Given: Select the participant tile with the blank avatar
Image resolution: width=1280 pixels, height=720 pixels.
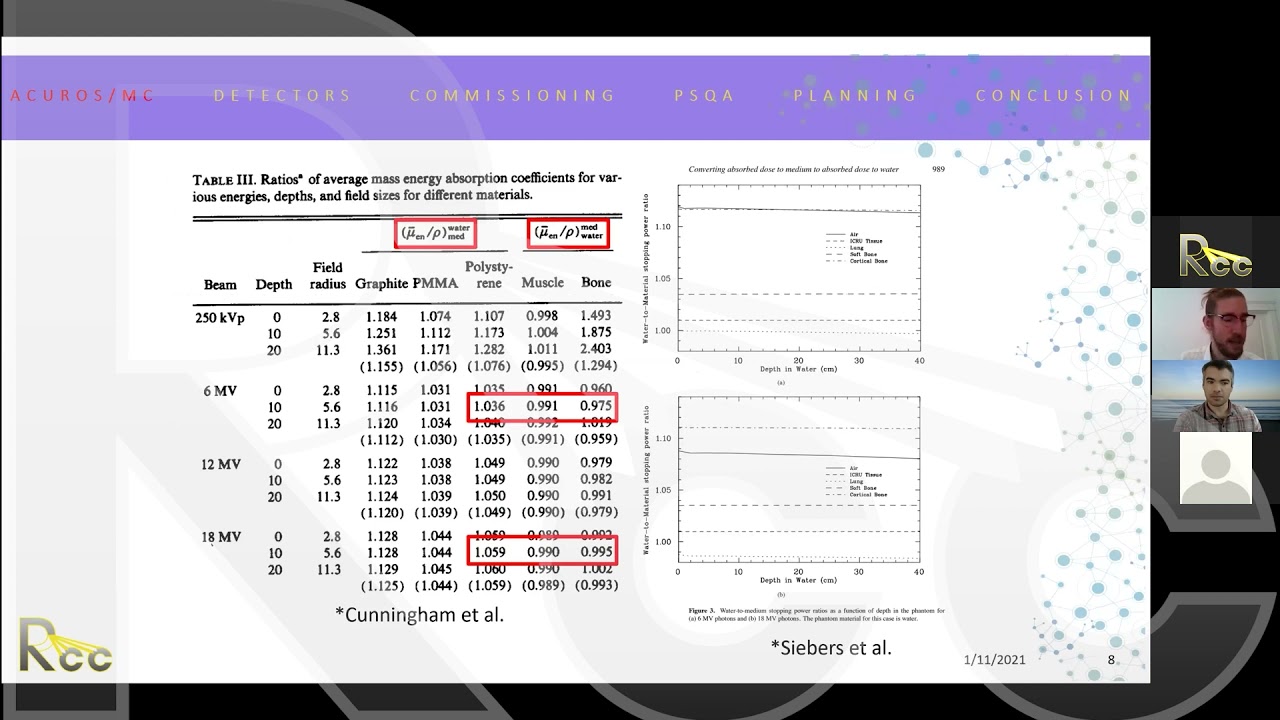Looking at the screenshot, I should [1215, 468].
